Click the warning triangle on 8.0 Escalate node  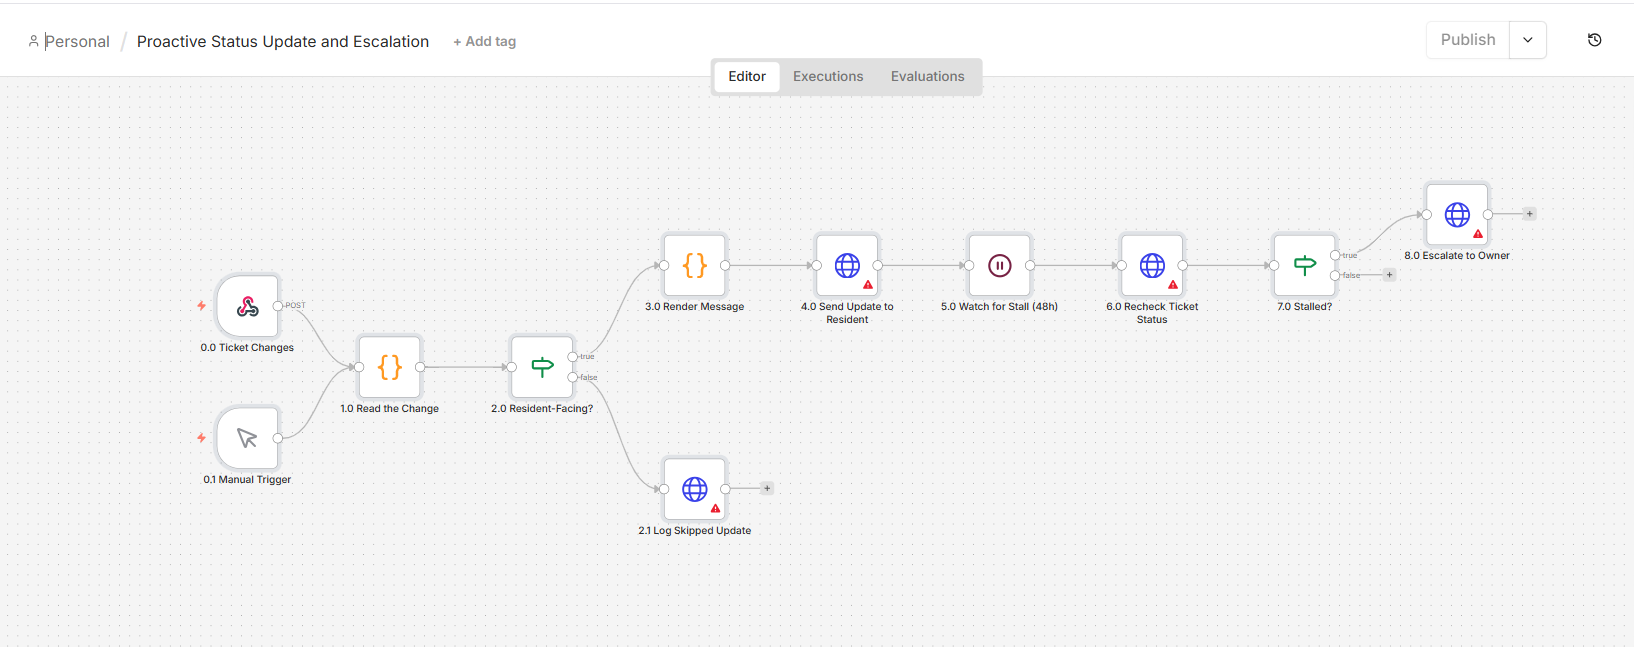[1478, 234]
